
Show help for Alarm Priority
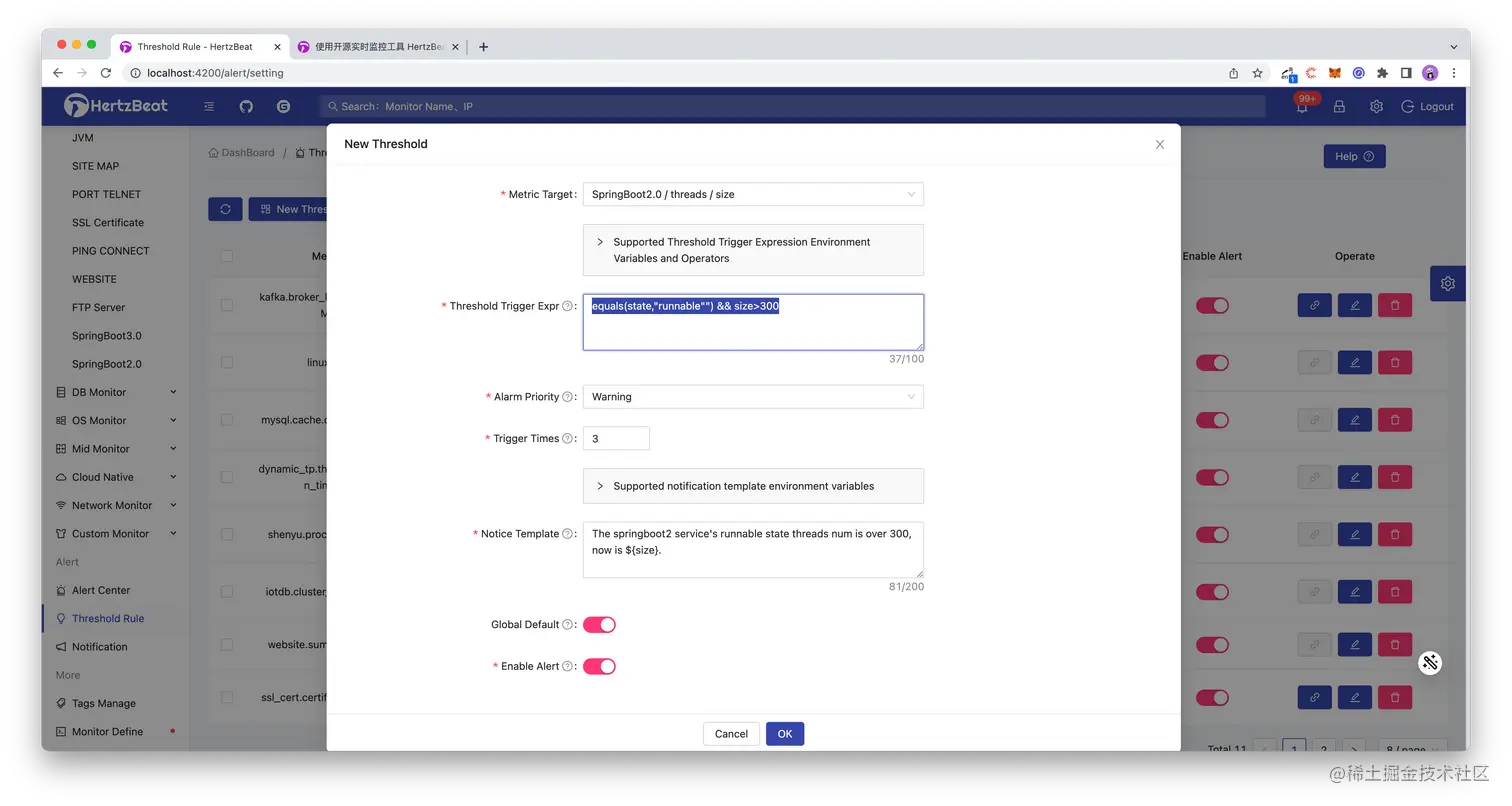click(x=567, y=397)
